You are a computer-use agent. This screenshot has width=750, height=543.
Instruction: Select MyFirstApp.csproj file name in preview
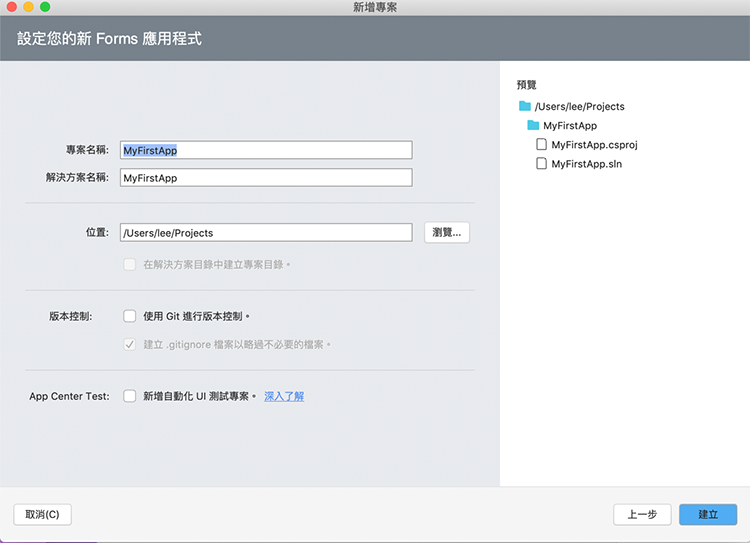click(595, 144)
